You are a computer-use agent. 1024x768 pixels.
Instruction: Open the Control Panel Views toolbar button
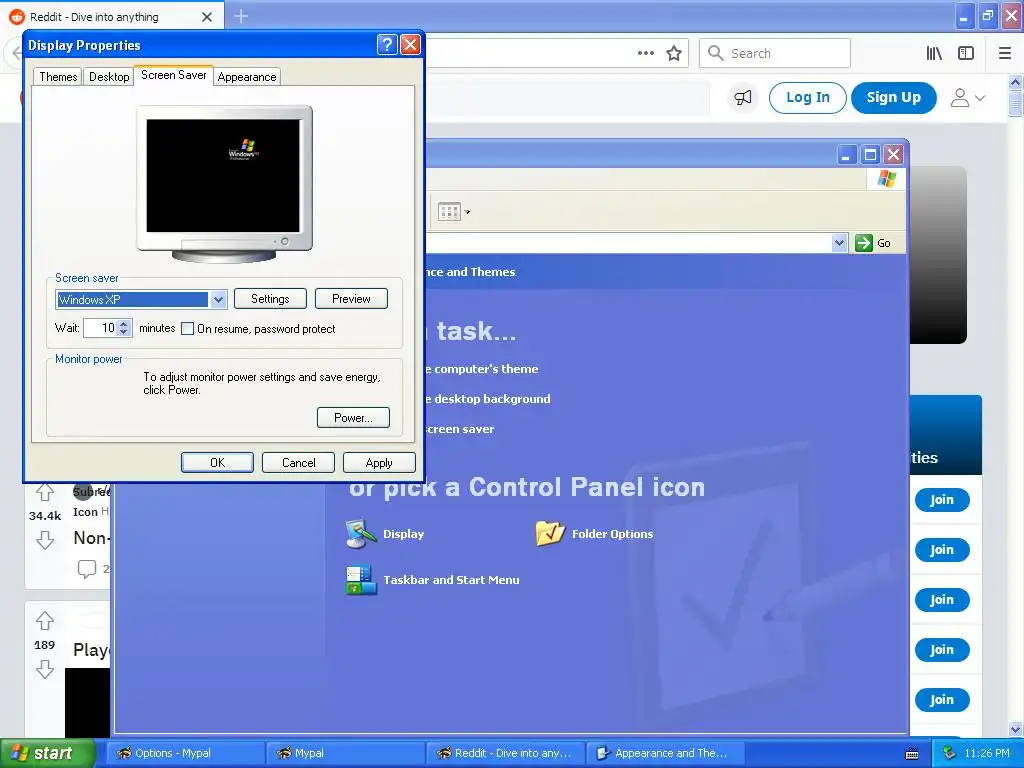[x=453, y=212]
